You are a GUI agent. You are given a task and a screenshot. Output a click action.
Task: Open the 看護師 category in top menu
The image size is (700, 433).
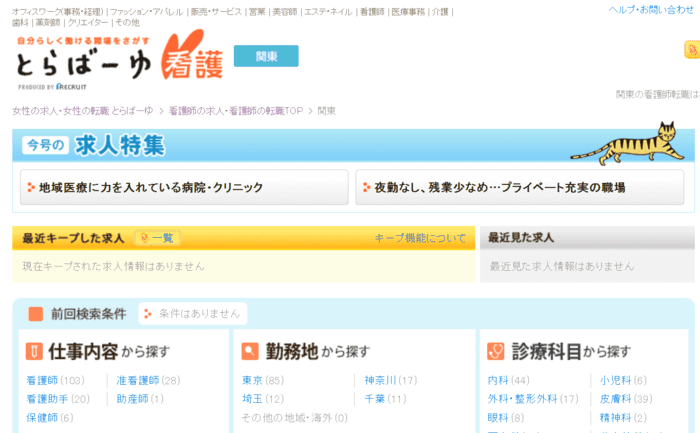point(372,12)
